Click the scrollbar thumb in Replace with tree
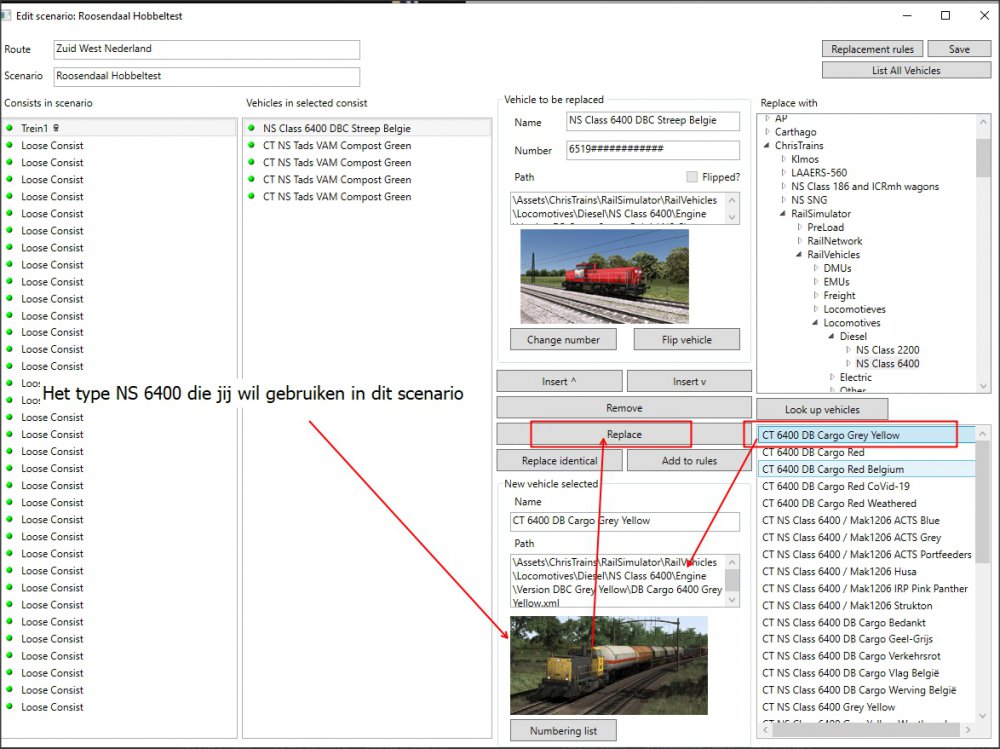The image size is (1000, 749). 983,160
